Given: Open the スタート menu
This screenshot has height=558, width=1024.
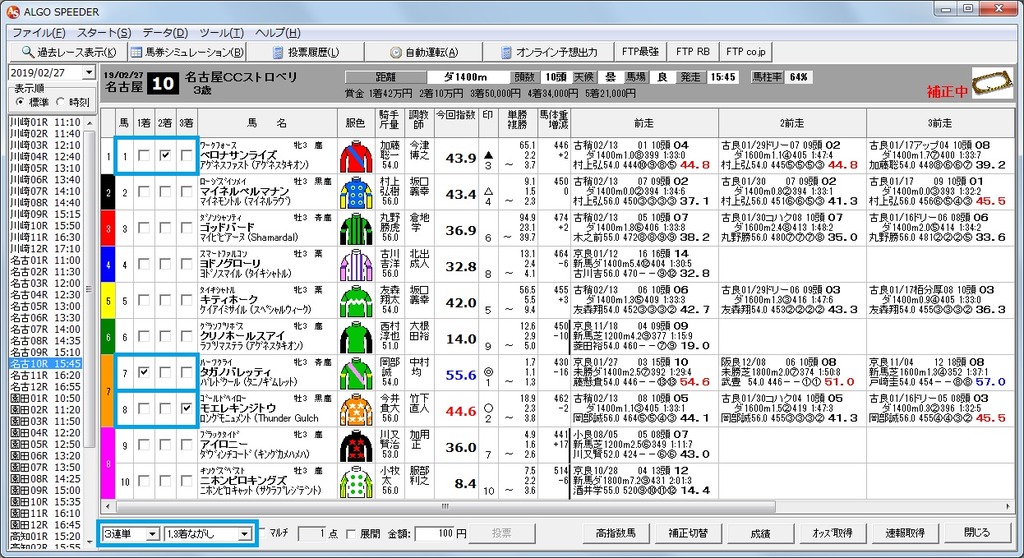Looking at the screenshot, I should (104, 33).
